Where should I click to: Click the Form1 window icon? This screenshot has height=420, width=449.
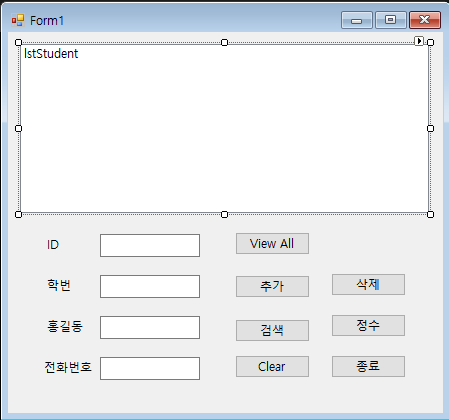click(18, 20)
